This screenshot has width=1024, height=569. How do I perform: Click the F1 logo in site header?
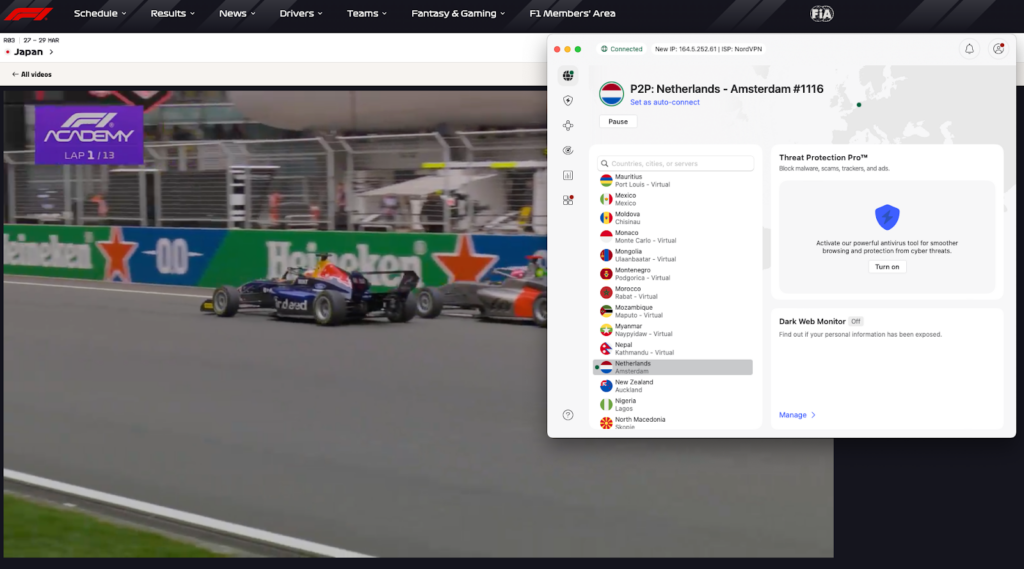tap(28, 13)
